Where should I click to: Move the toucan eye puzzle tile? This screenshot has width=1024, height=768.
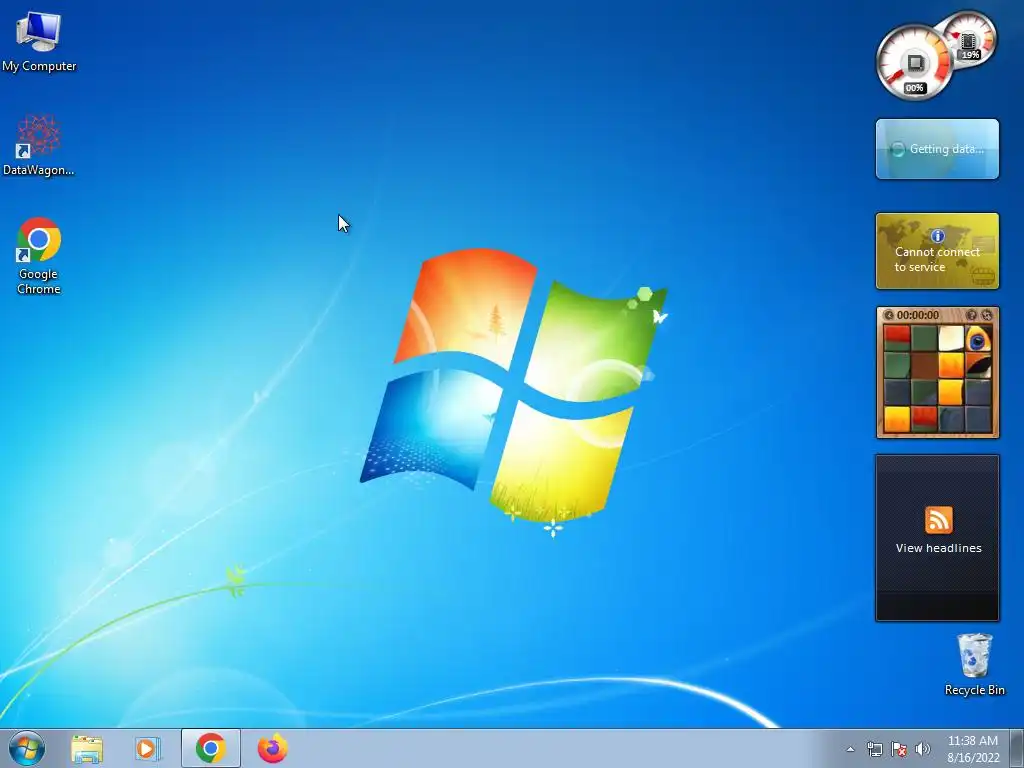(978, 339)
